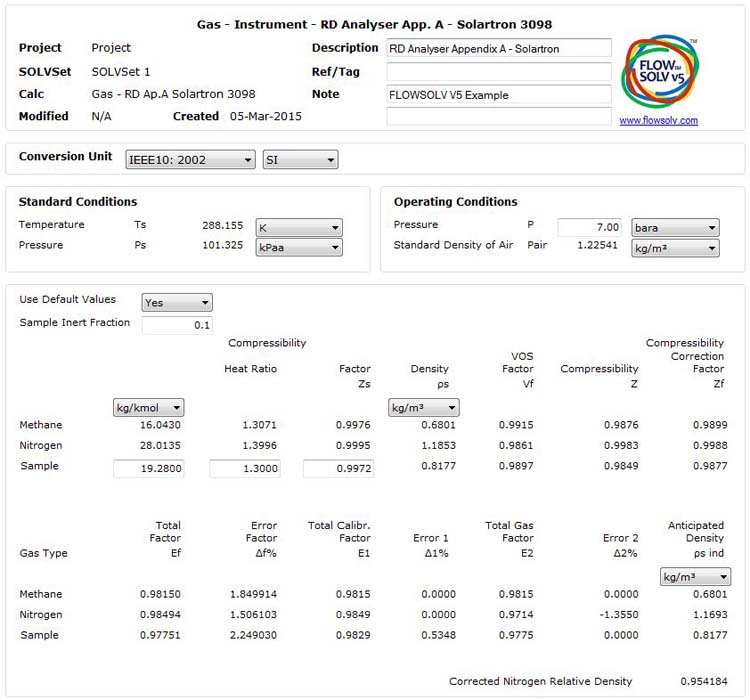The image size is (750, 700).
Task: Click the SOLVSet 1 value
Action: 121,72
